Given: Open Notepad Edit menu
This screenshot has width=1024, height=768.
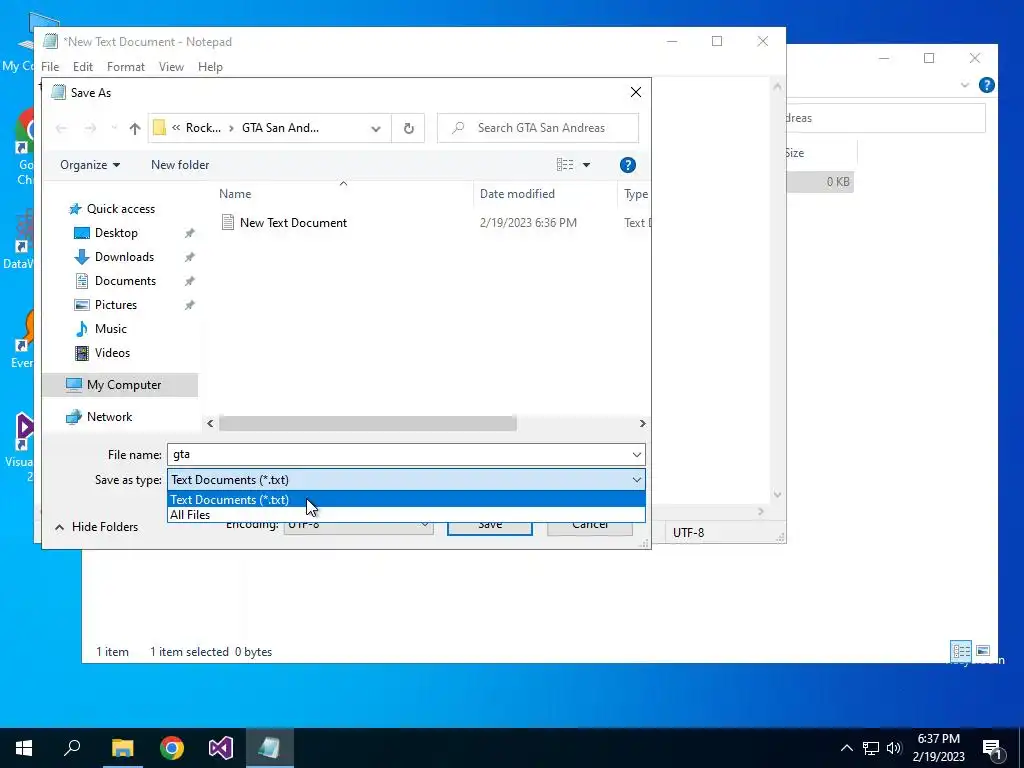Looking at the screenshot, I should point(83,67).
